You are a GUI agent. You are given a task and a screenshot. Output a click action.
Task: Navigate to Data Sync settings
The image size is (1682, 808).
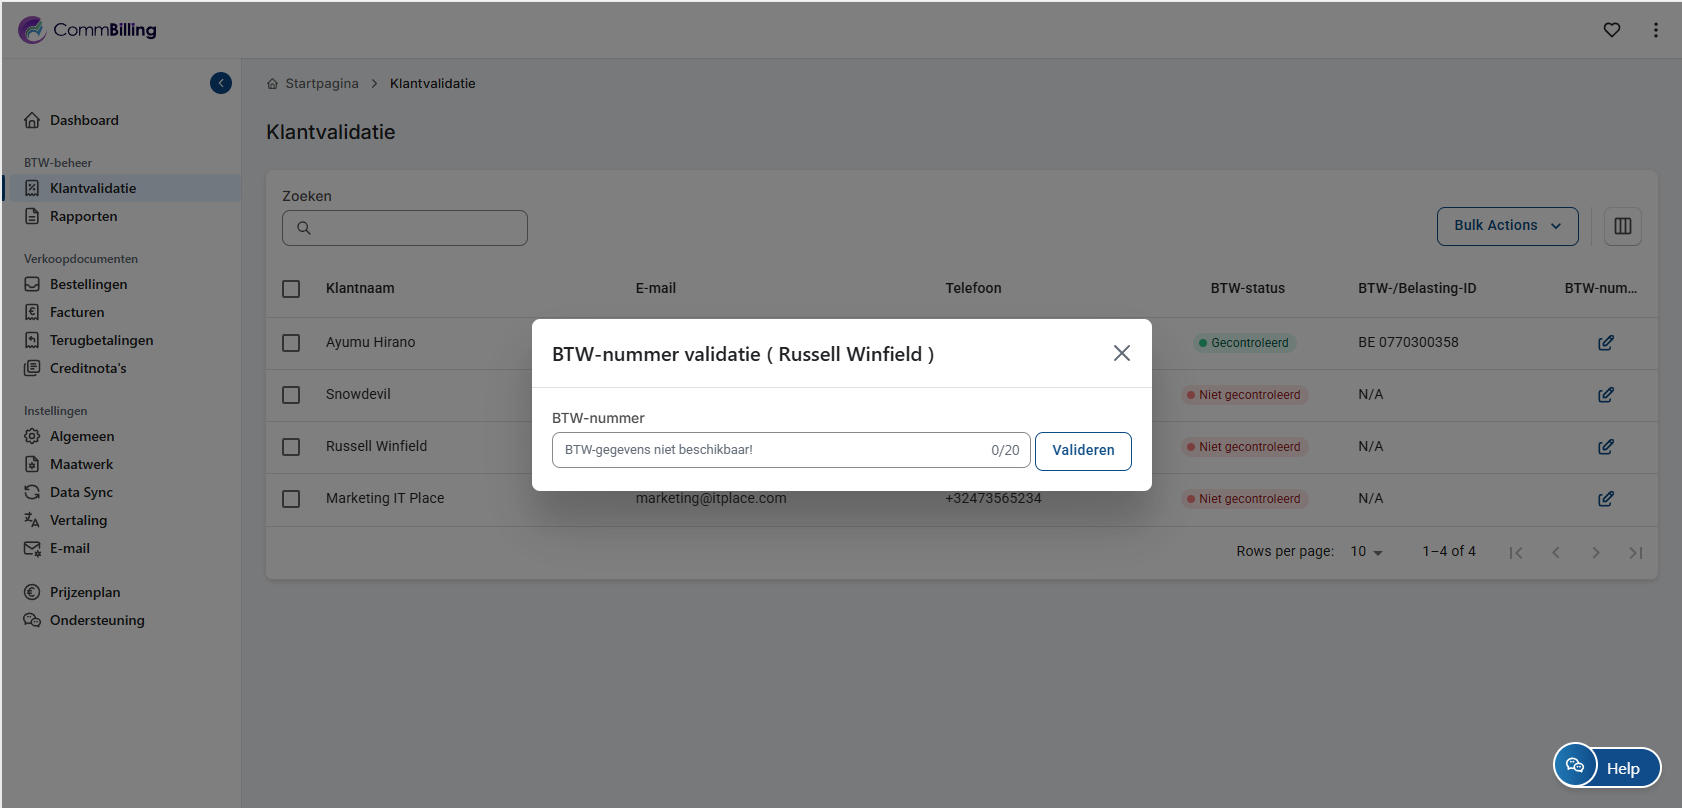pyautogui.click(x=81, y=492)
